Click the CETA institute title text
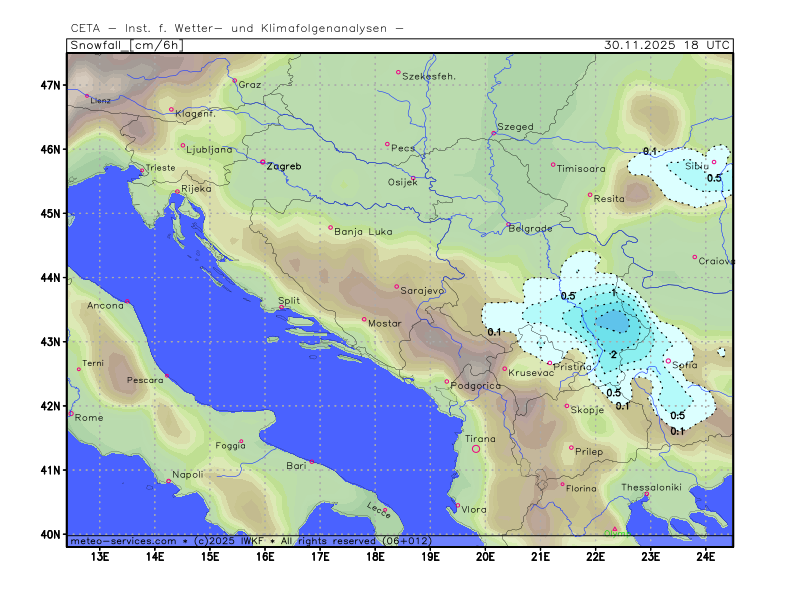The image size is (800, 600). coord(237,28)
